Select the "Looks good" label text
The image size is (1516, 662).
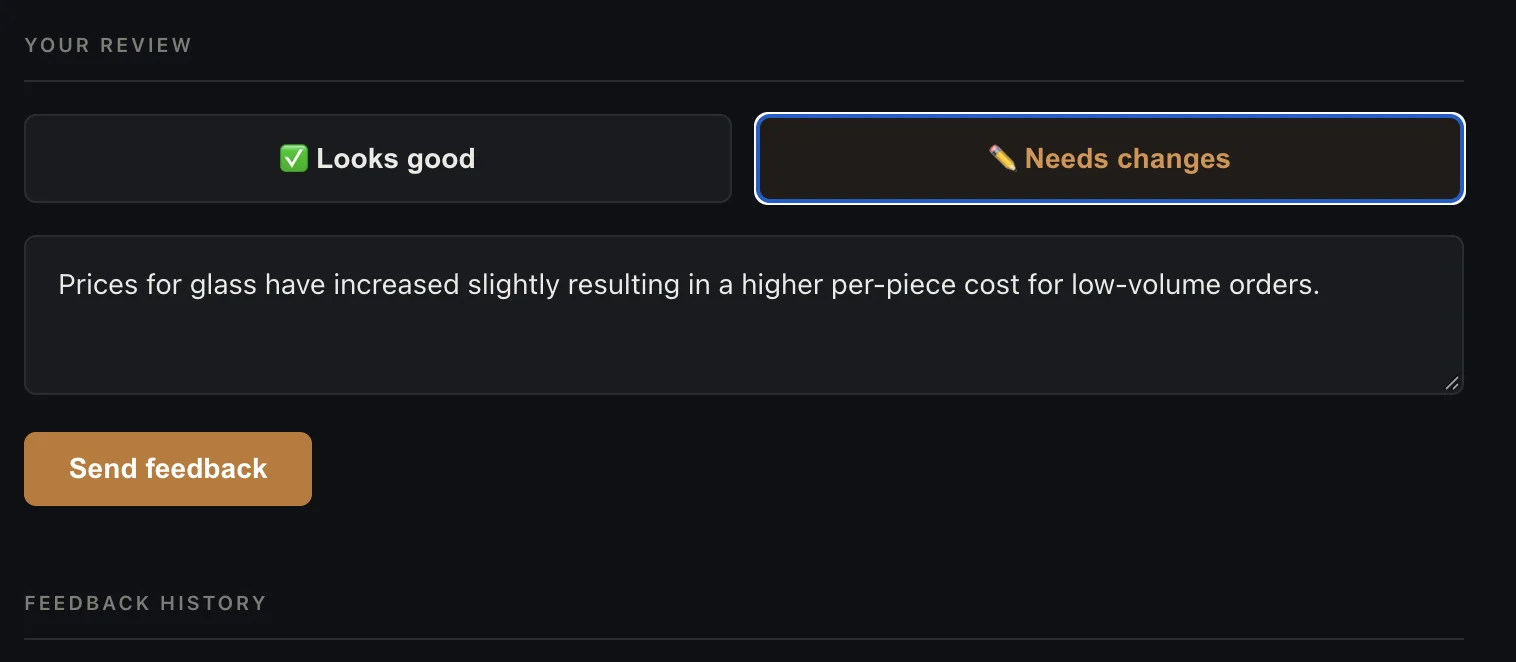tap(396, 158)
